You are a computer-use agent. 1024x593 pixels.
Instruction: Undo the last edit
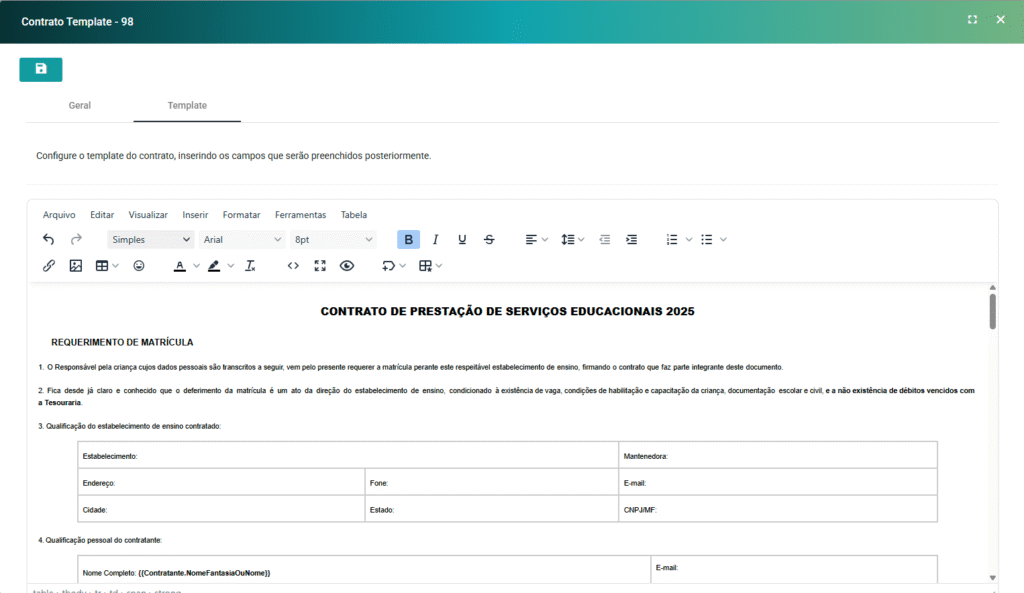(x=48, y=239)
